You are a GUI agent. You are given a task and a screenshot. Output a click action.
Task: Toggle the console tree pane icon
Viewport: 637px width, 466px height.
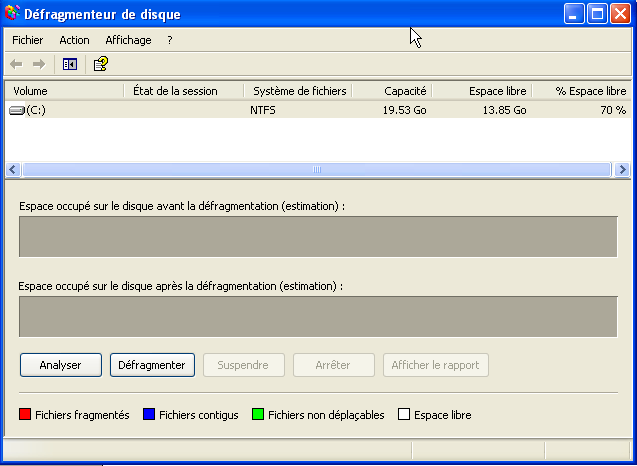coord(70,64)
